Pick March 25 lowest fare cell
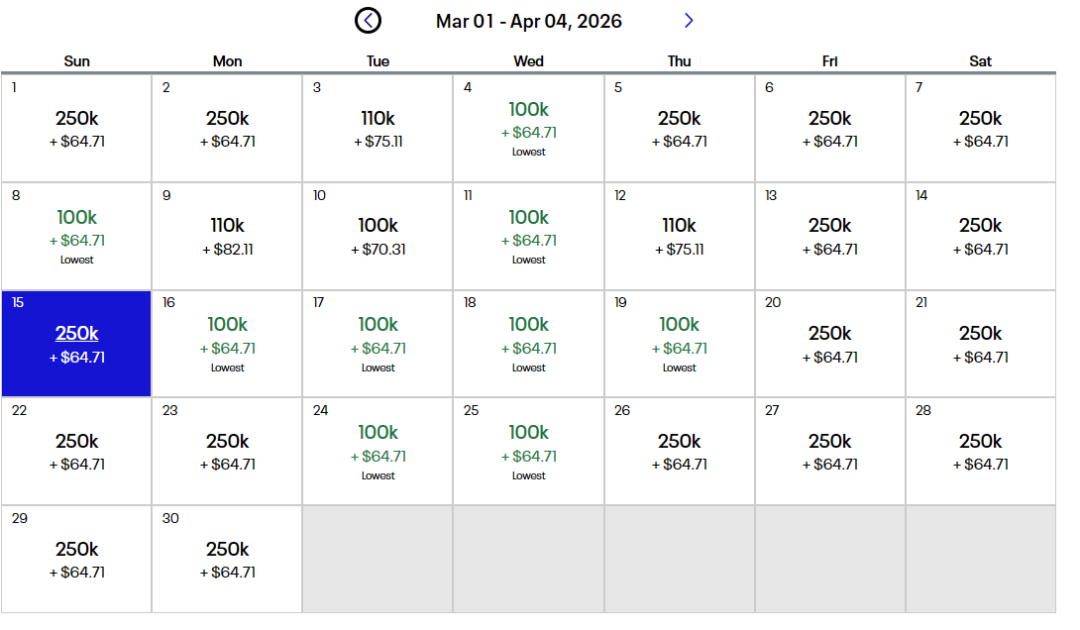This screenshot has height=630, width=1080. [x=529, y=451]
